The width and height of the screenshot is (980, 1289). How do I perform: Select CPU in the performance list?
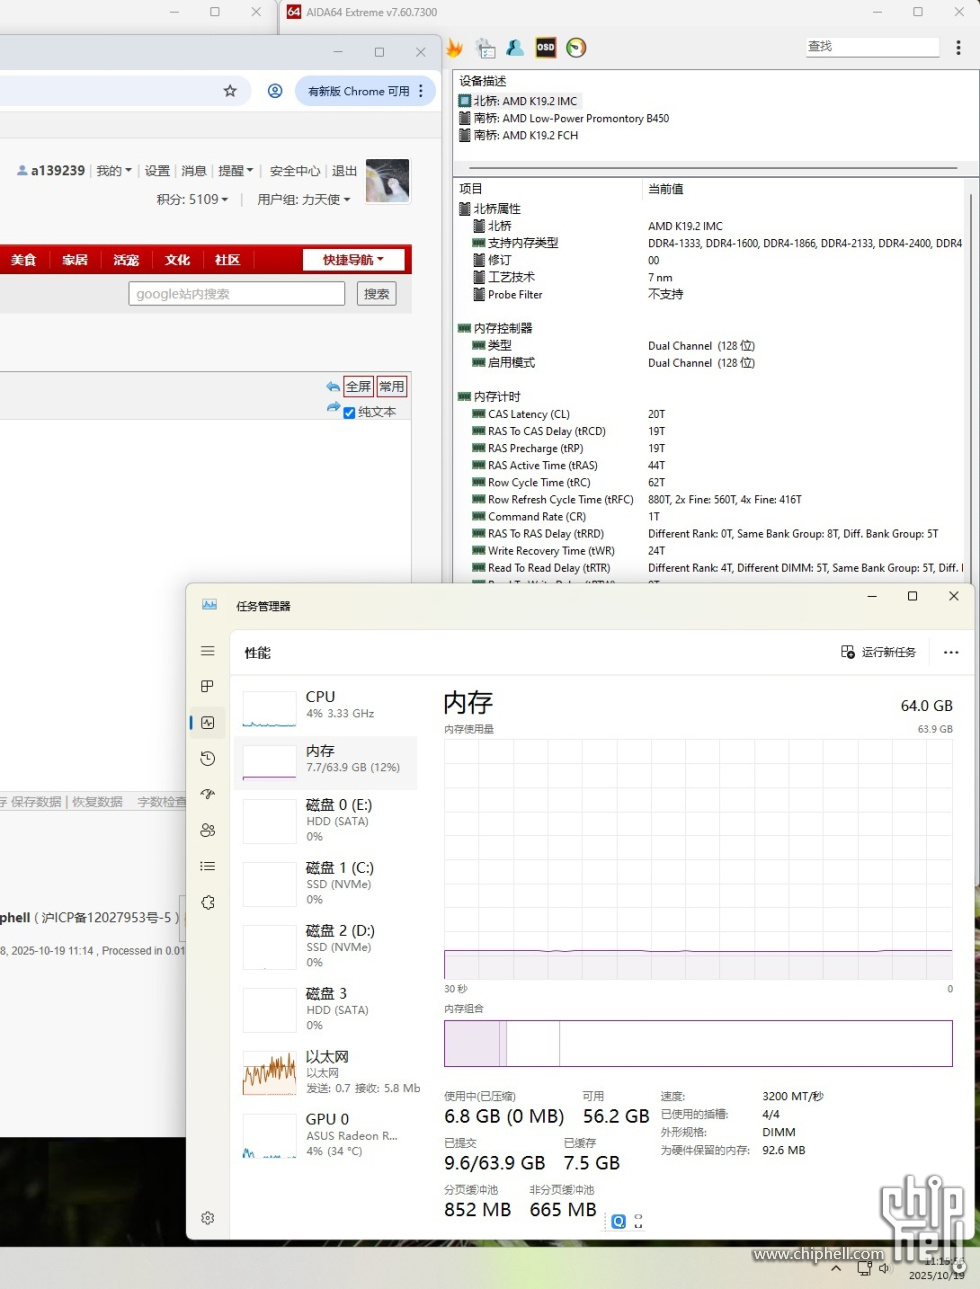[325, 705]
